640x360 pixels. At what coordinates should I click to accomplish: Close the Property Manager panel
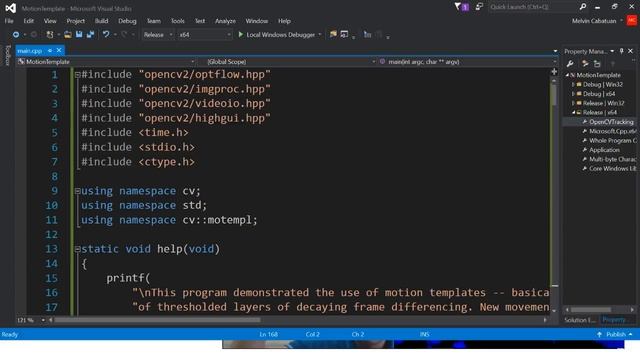[x=631, y=51]
